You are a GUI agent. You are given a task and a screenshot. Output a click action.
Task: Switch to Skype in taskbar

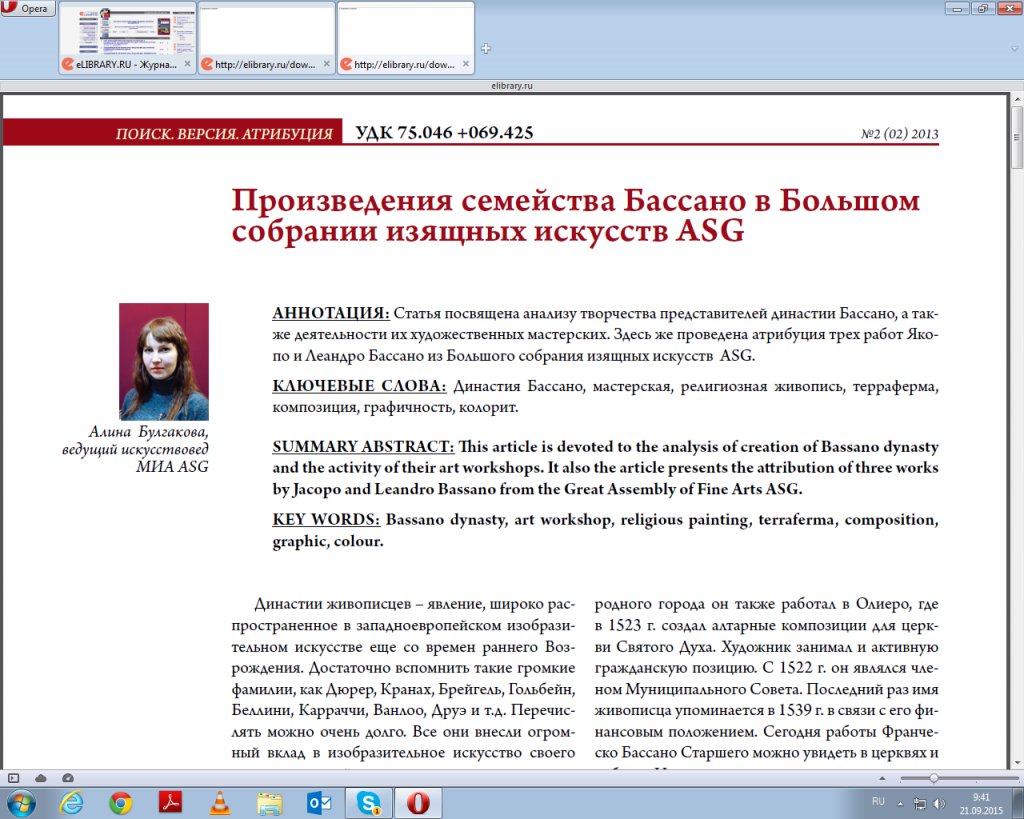point(369,803)
